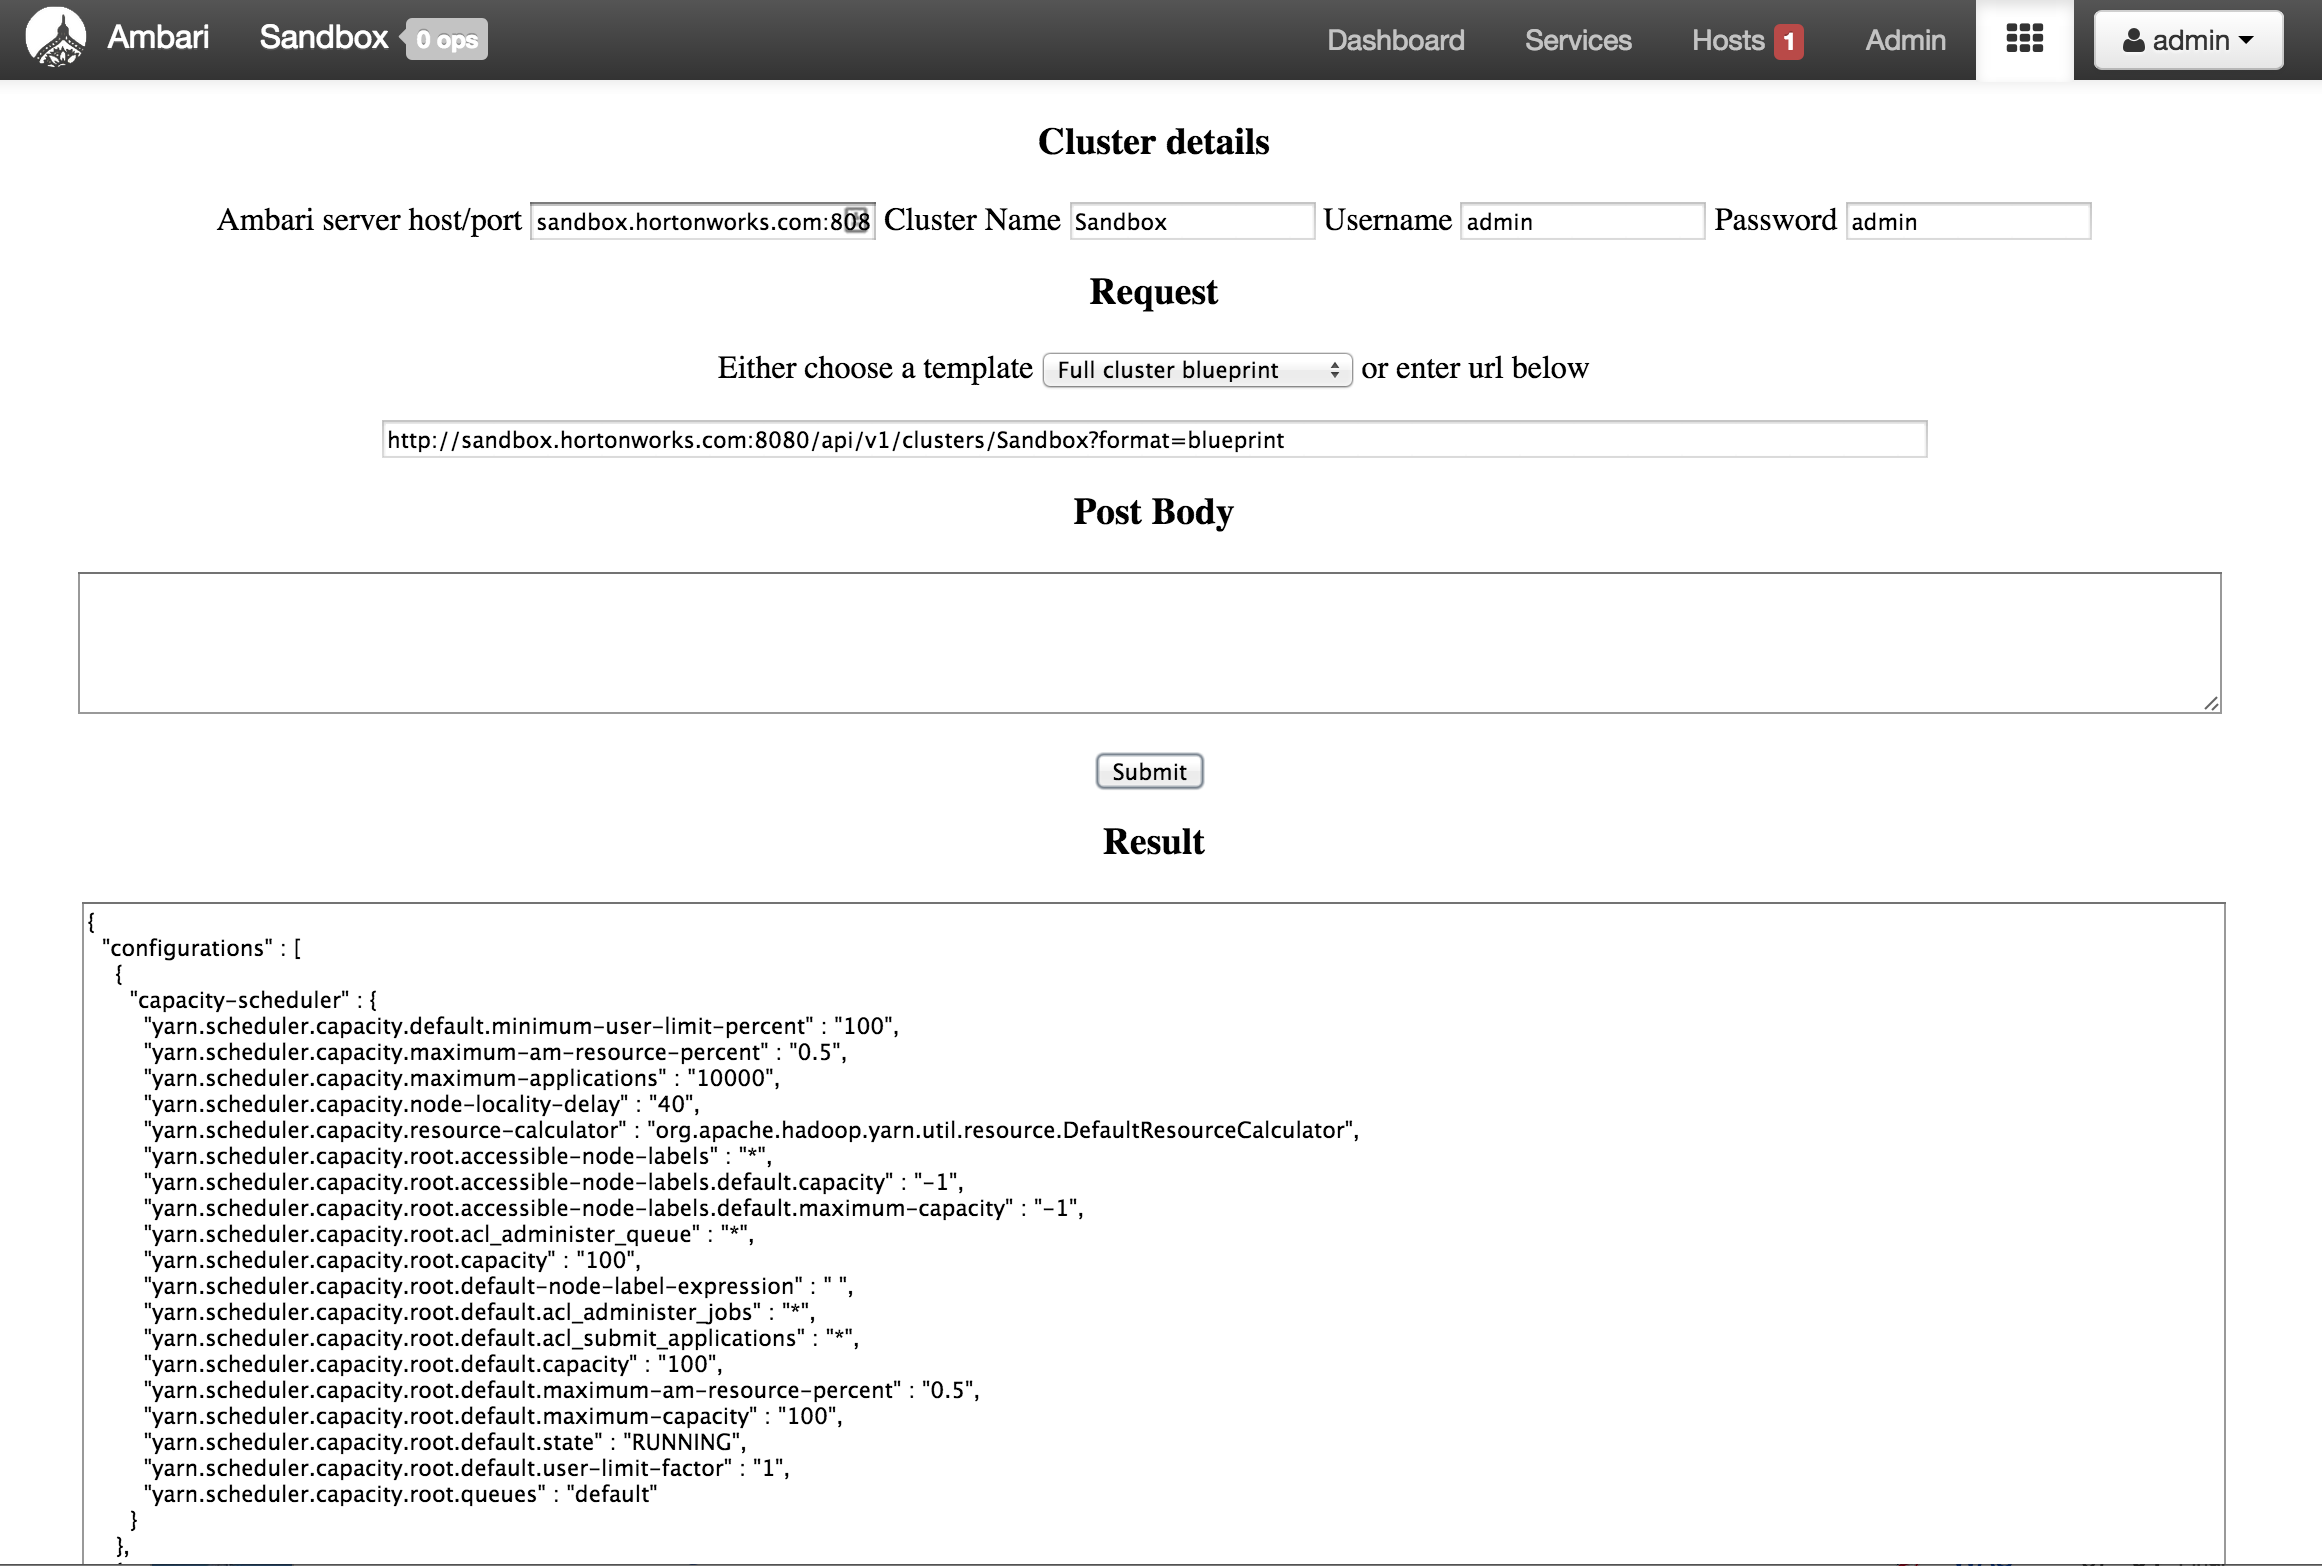The width and height of the screenshot is (2322, 1566).
Task: Click the request URL text box
Action: 1154,440
